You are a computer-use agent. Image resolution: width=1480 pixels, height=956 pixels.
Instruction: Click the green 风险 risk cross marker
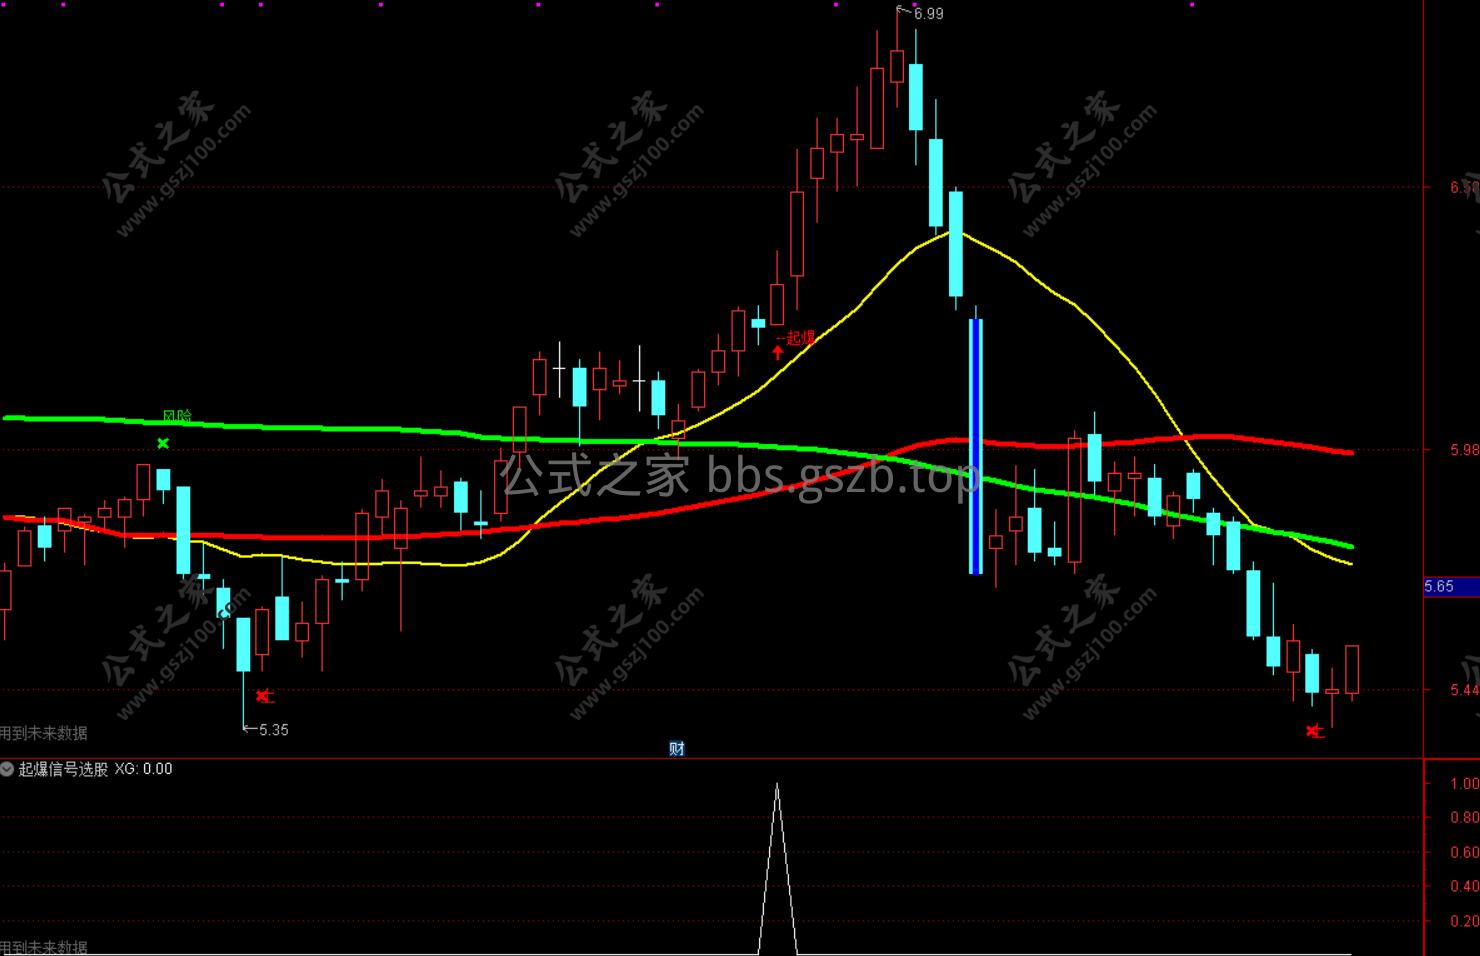pyautogui.click(x=163, y=443)
